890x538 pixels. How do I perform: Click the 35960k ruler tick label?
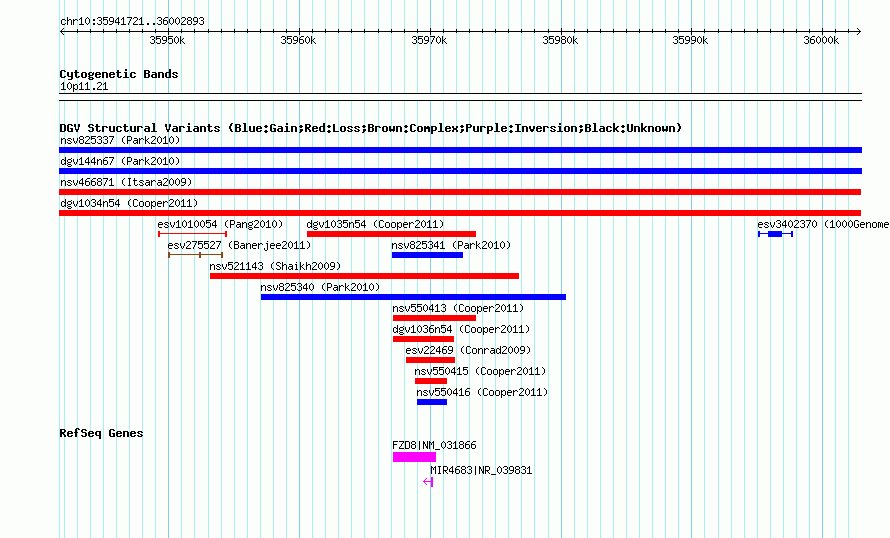[x=299, y=40]
